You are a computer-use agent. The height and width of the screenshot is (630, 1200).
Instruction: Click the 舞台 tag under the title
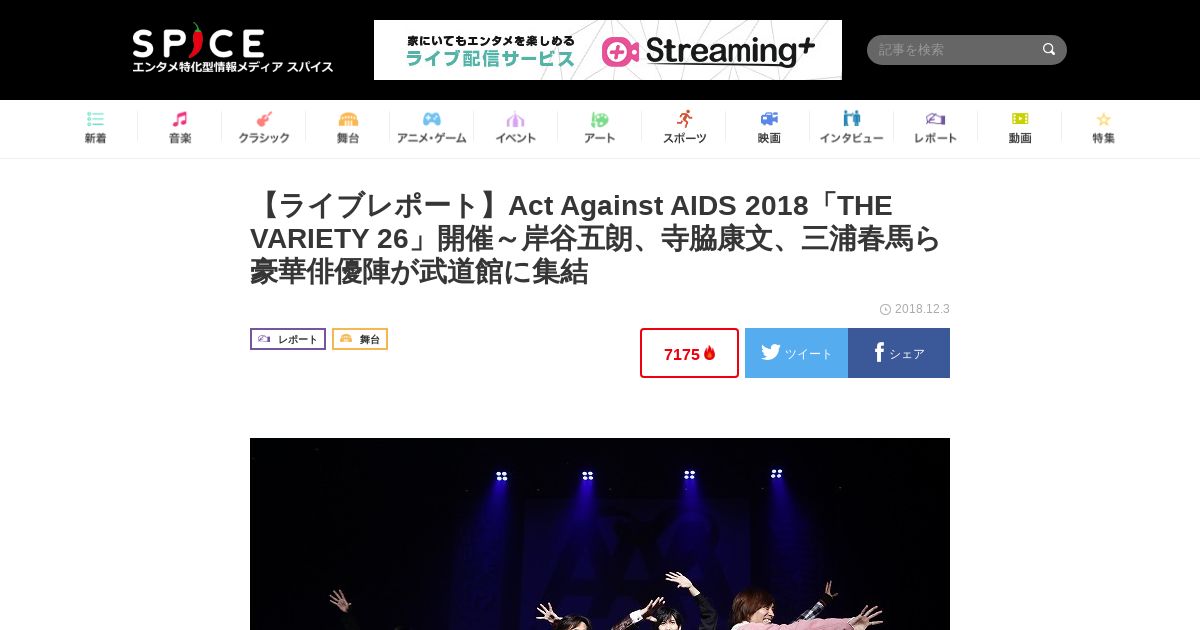pos(360,339)
